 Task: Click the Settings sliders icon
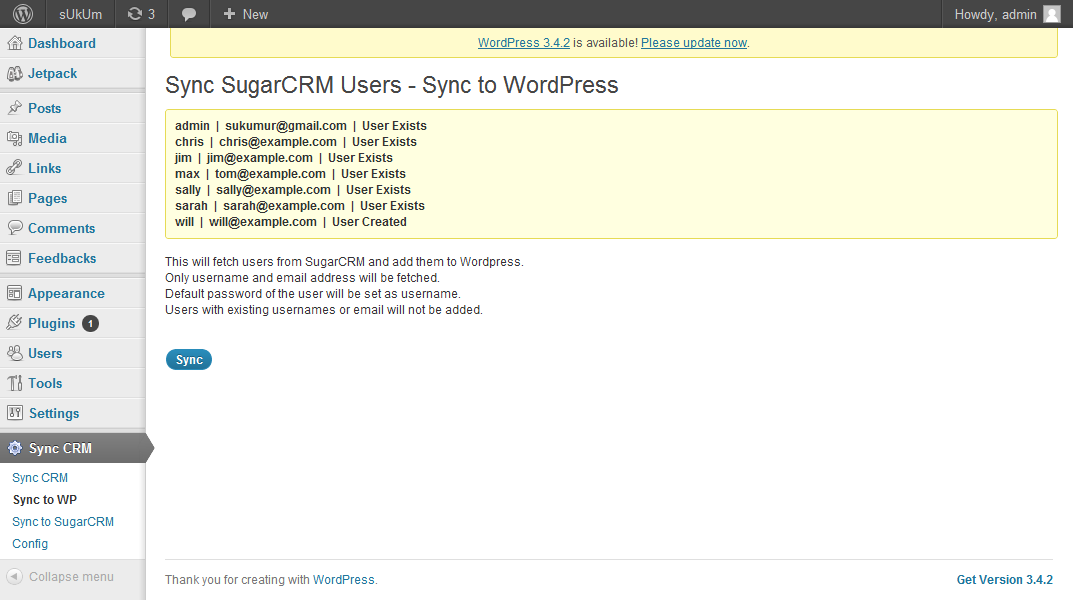pyautogui.click(x=14, y=413)
